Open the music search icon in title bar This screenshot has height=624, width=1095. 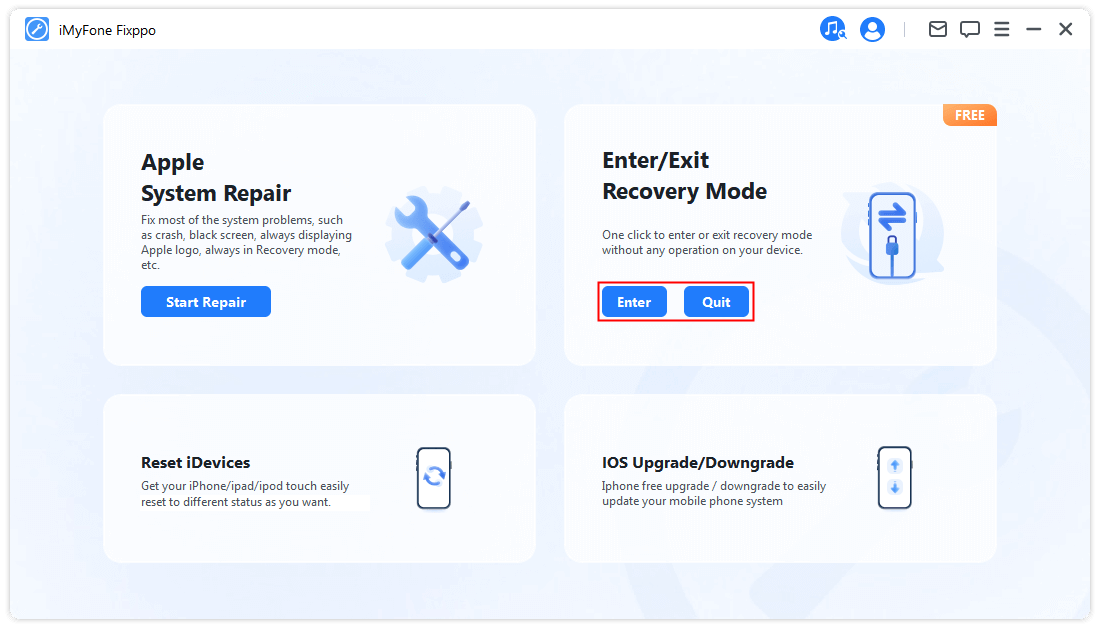(x=832, y=29)
